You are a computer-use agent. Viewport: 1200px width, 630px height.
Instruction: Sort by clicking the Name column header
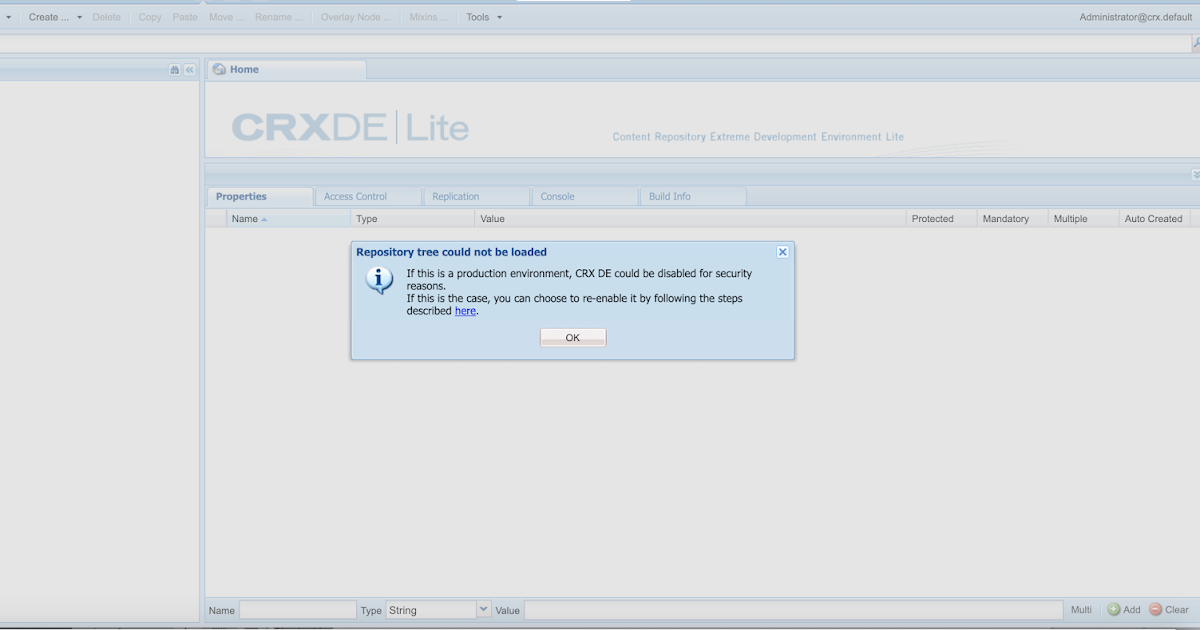[246, 218]
